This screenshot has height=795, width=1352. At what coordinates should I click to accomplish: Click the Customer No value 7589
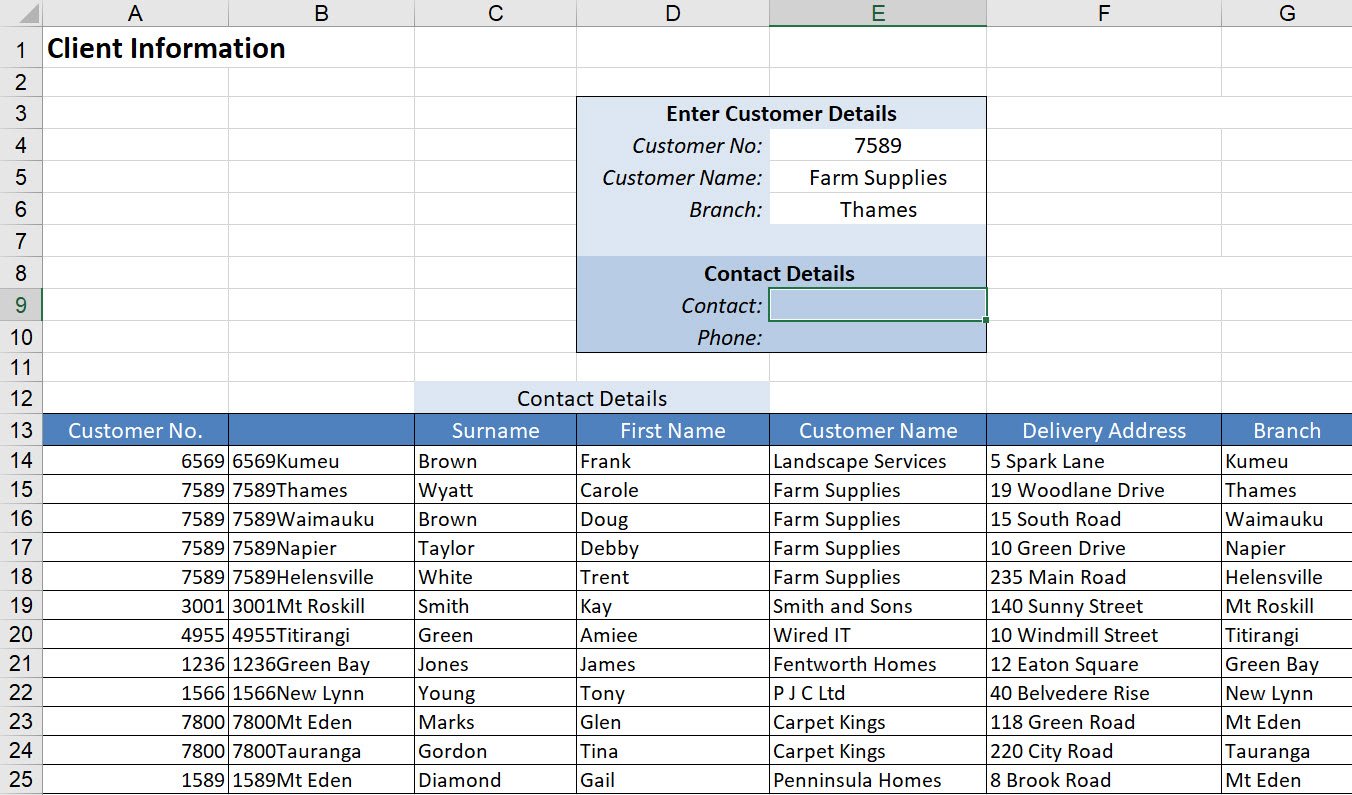[x=878, y=145]
